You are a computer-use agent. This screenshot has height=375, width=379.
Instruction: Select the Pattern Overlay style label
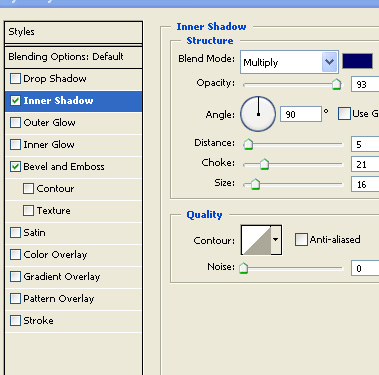point(59,299)
